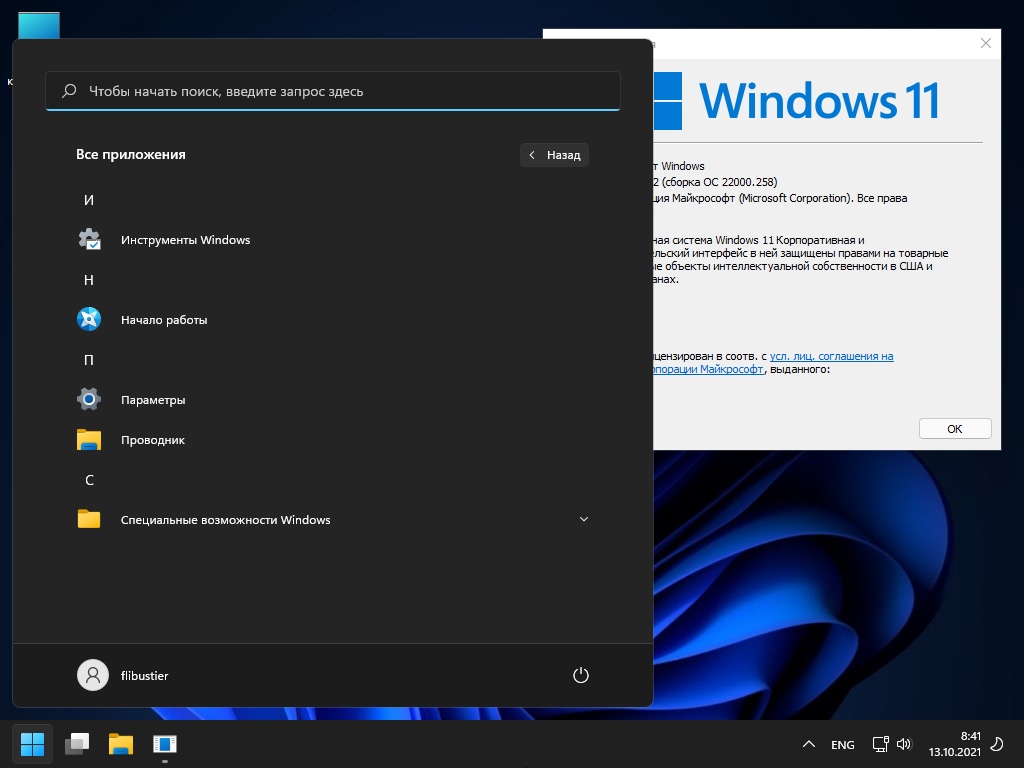Click the focus assist moon icon

pos(997,745)
